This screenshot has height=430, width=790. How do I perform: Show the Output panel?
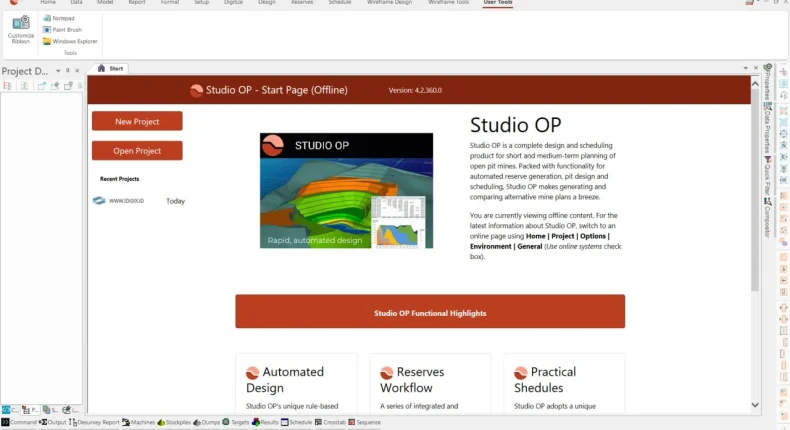[52, 422]
